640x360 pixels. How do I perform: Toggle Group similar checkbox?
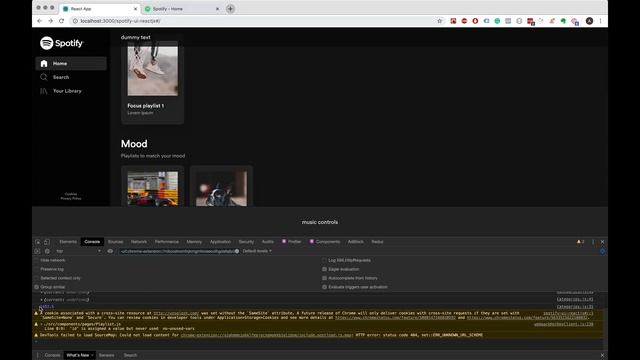pos(37,287)
